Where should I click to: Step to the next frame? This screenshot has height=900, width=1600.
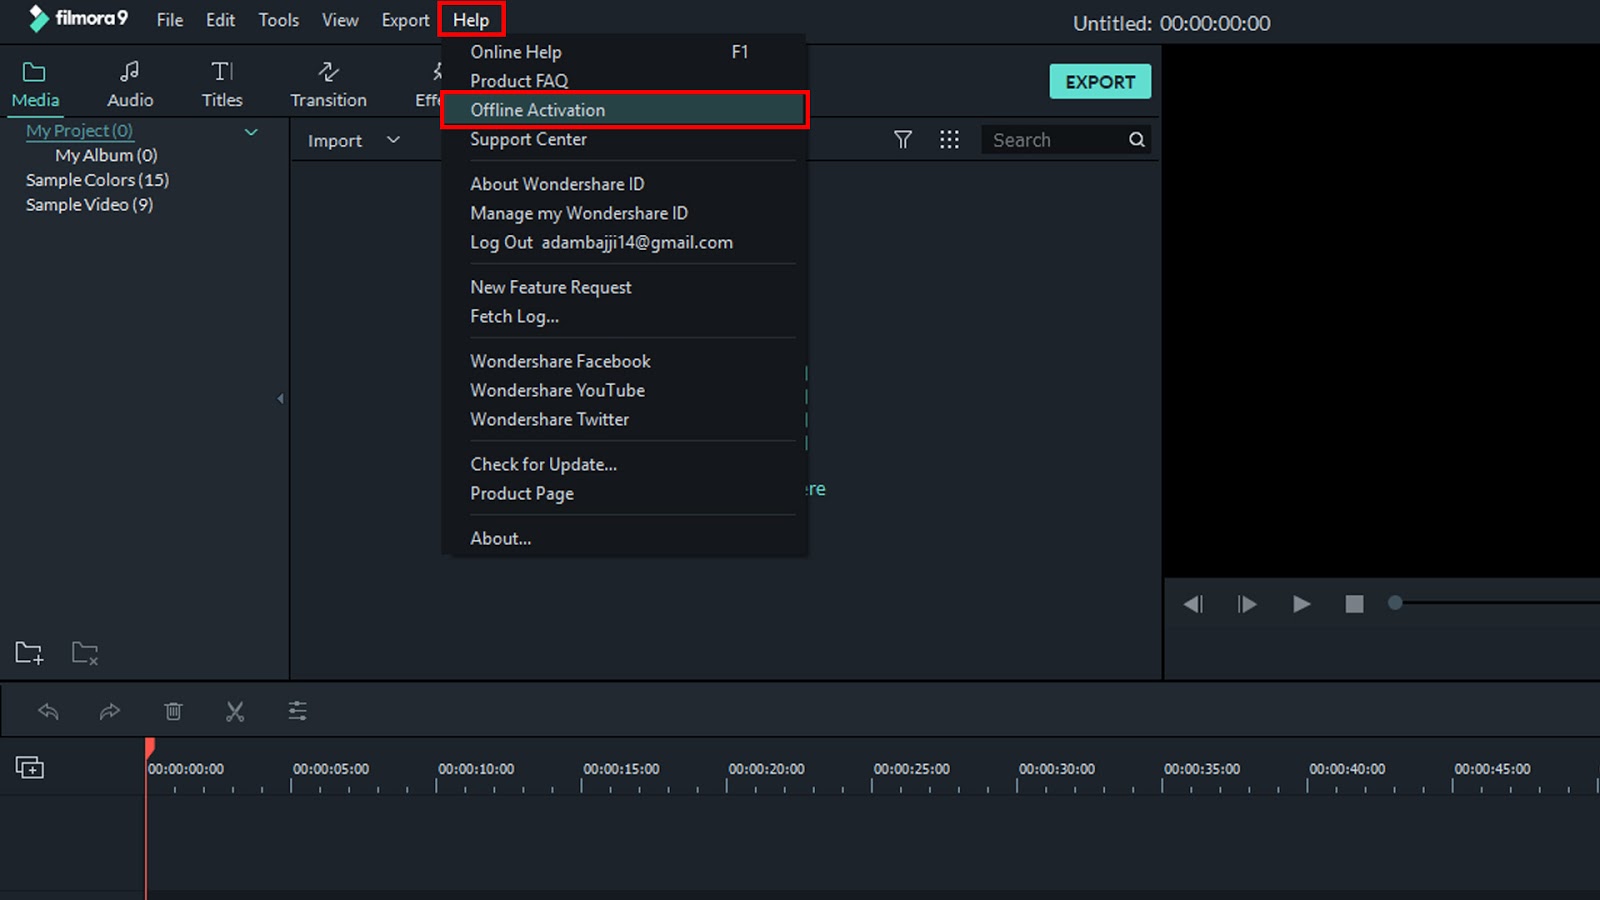tap(1246, 604)
